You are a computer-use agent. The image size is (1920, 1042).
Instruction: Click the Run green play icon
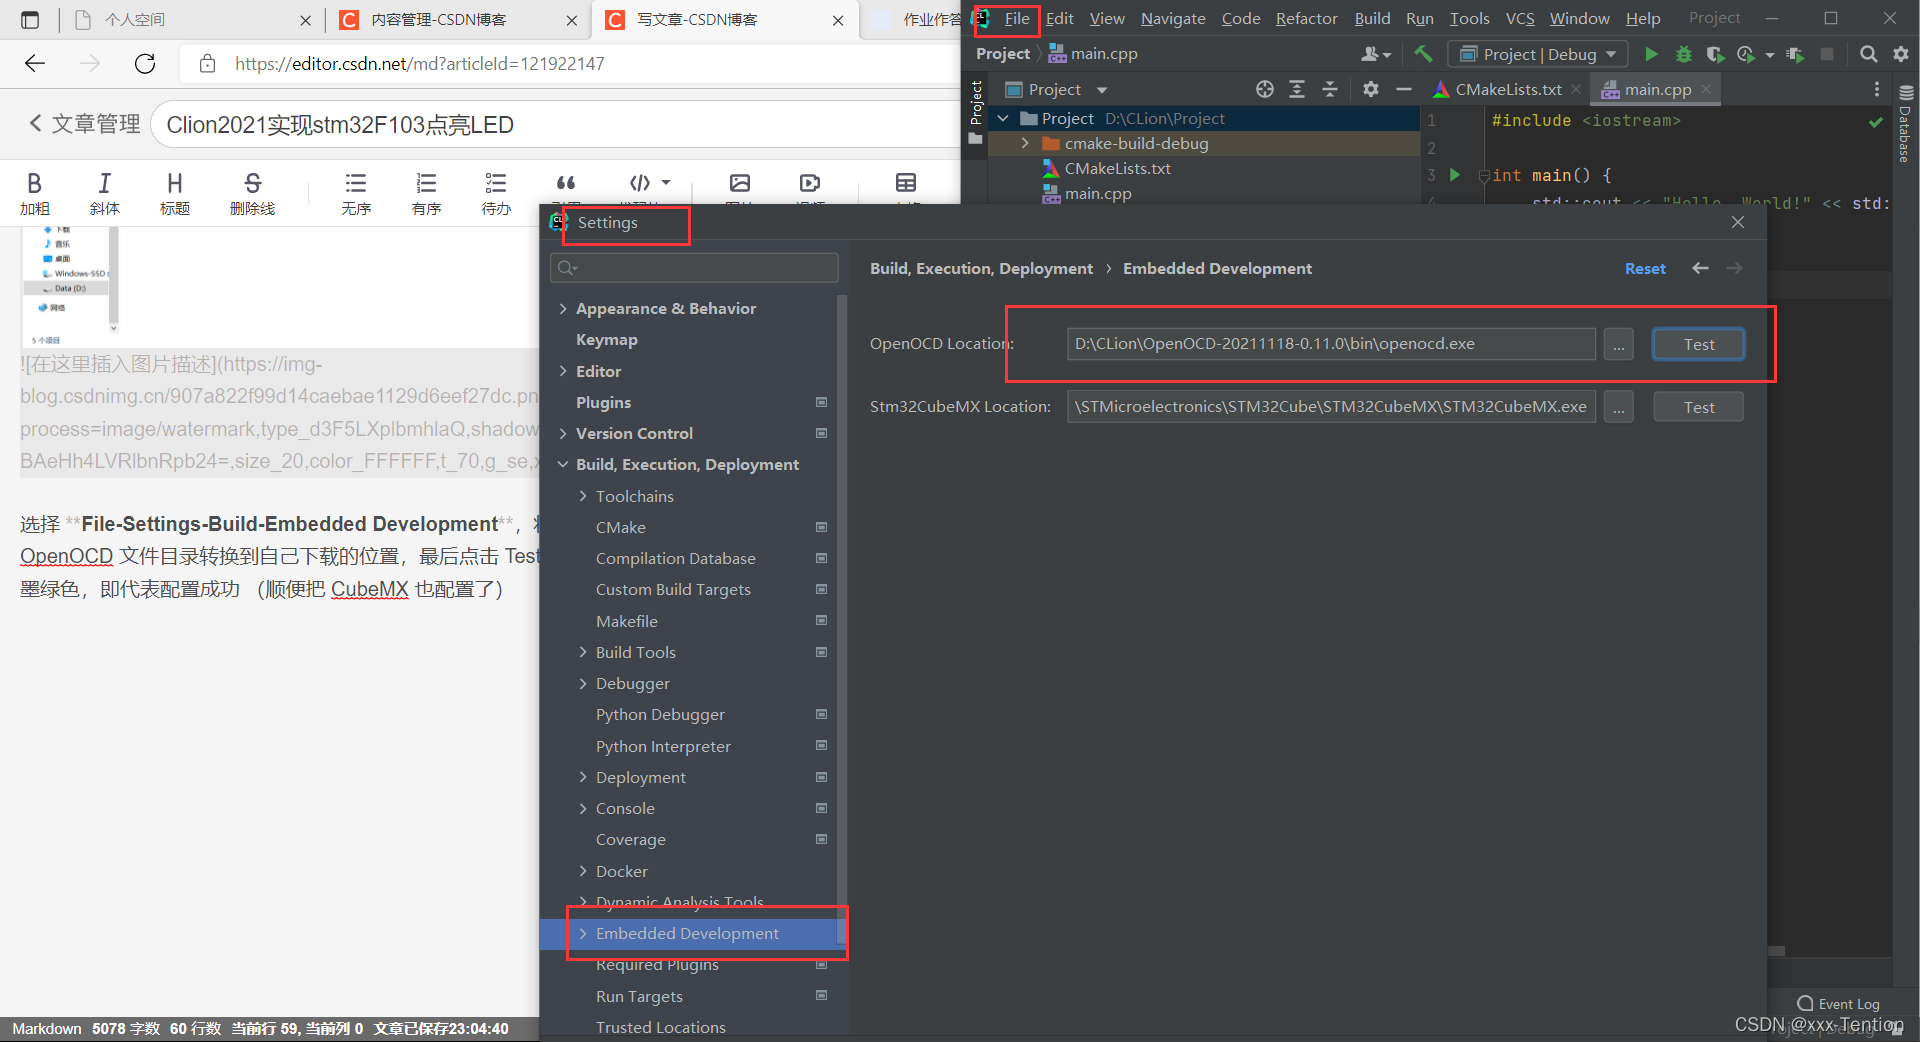1651,54
